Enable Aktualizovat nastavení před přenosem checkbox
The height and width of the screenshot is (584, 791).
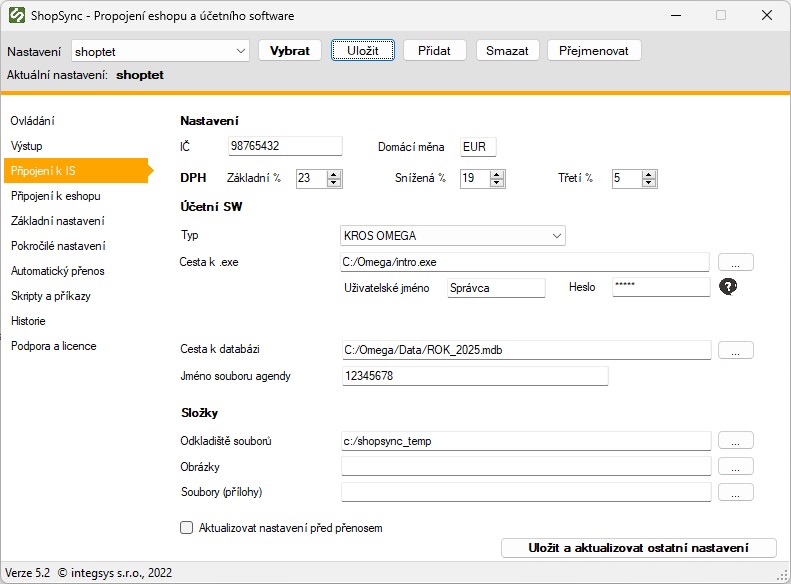tap(187, 528)
